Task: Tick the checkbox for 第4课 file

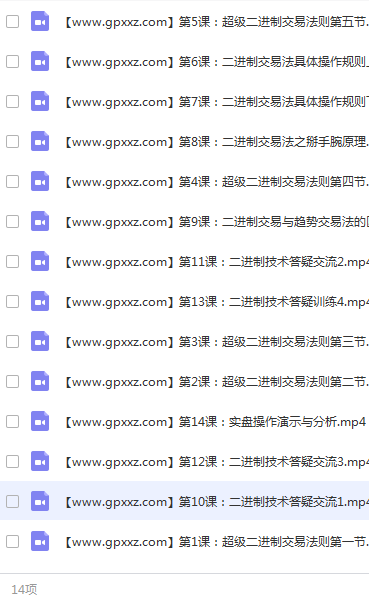Action: (x=13, y=182)
